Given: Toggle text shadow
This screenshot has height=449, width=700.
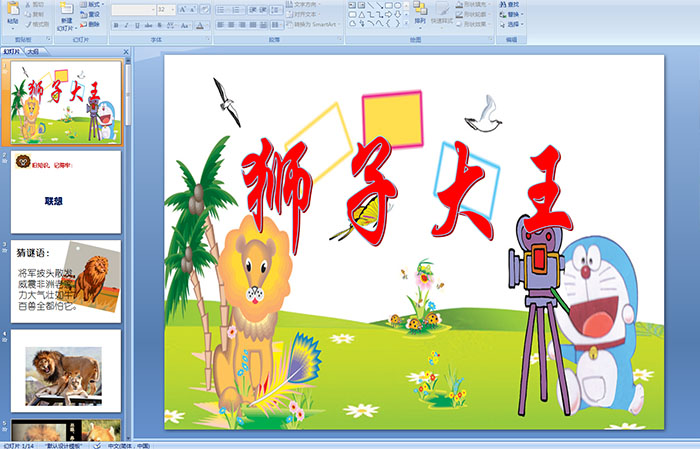Looking at the screenshot, I should point(159,25).
